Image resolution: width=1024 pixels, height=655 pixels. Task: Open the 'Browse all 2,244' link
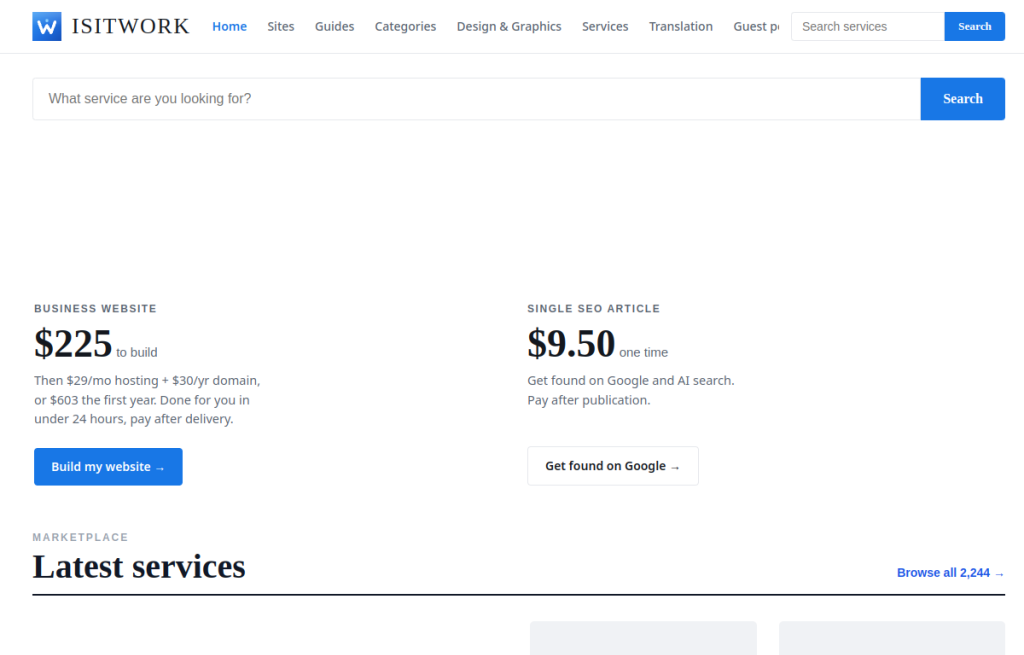(950, 573)
